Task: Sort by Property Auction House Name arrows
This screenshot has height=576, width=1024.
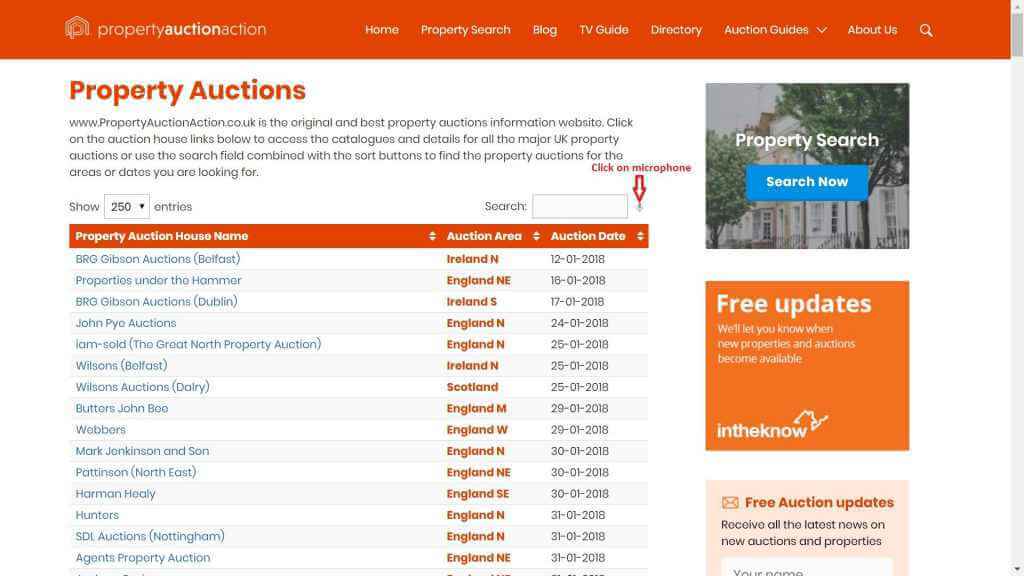Action: coord(432,236)
